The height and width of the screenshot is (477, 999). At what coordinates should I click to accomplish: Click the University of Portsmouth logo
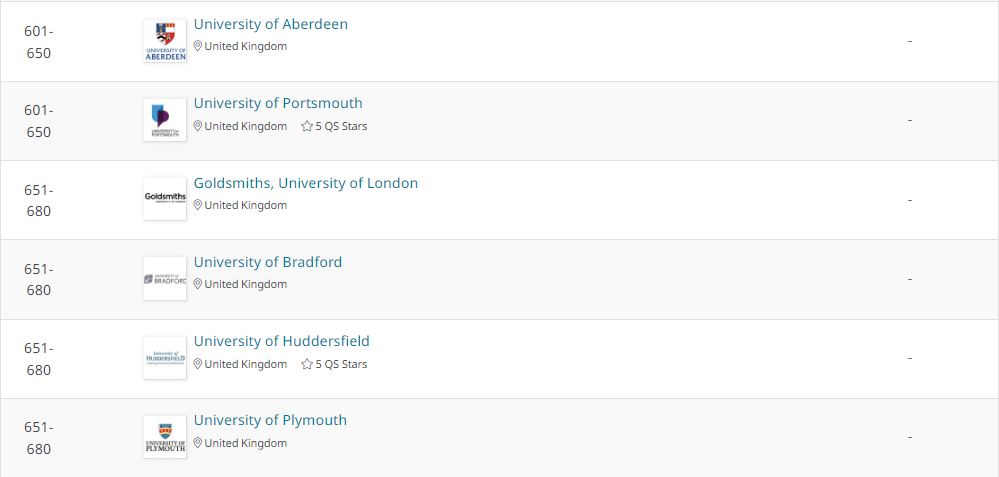[165, 120]
